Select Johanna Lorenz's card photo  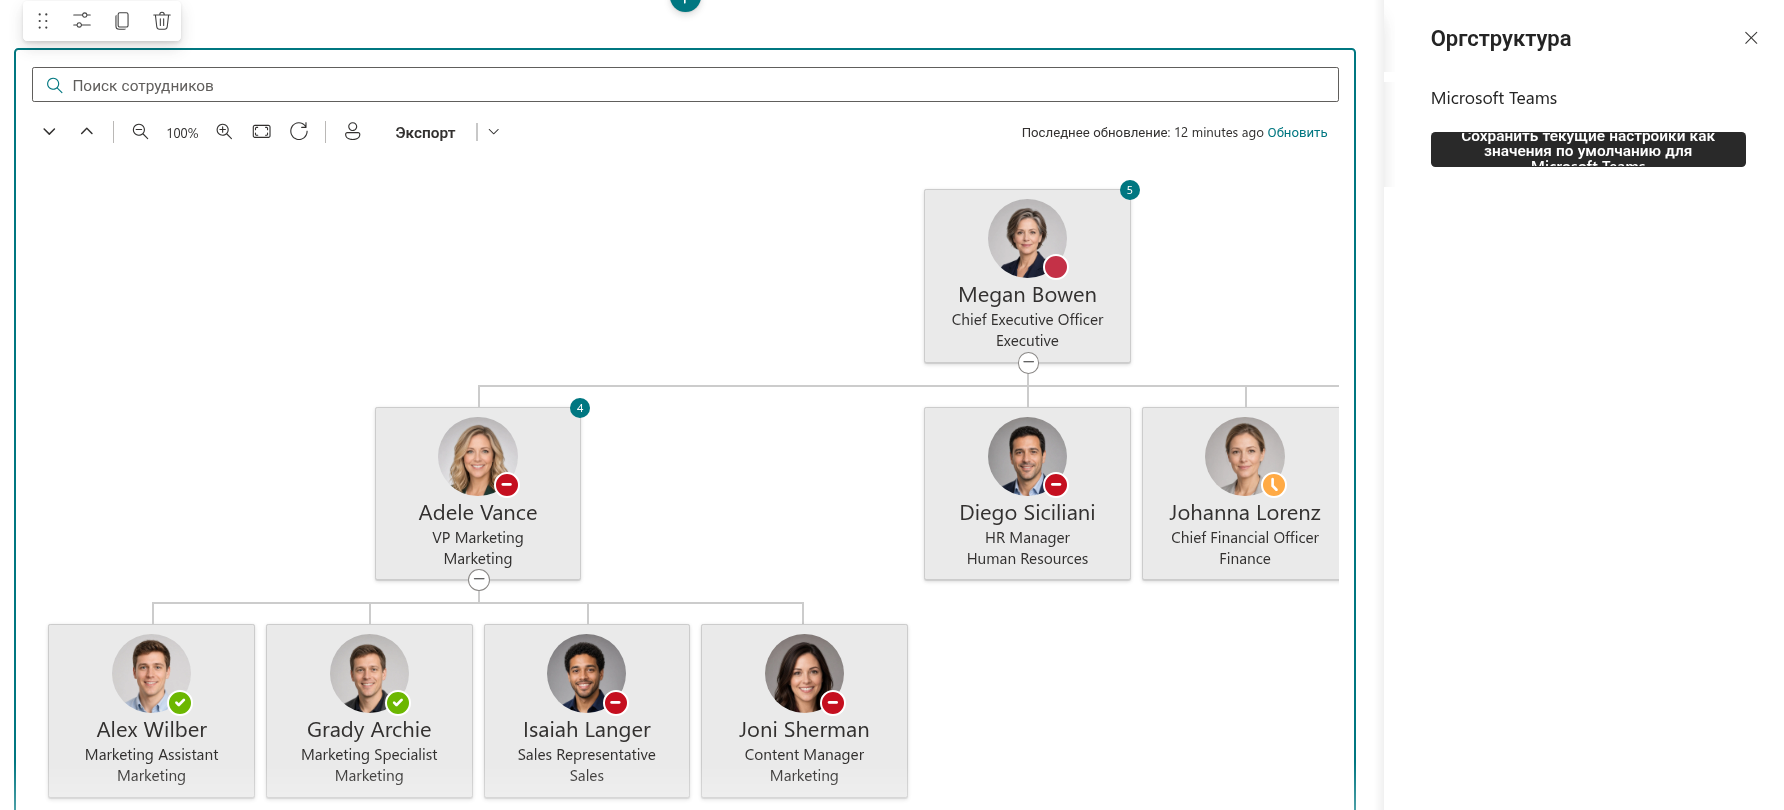[1245, 456]
